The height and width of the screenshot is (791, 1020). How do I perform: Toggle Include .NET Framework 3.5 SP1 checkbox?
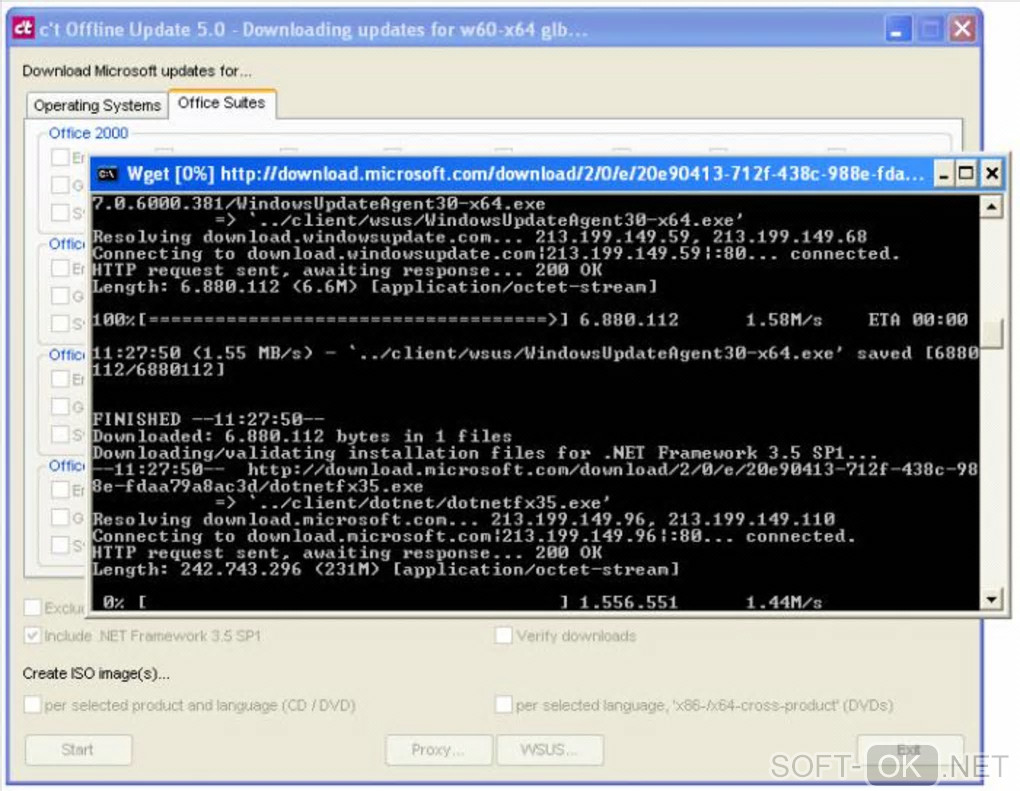tap(33, 636)
